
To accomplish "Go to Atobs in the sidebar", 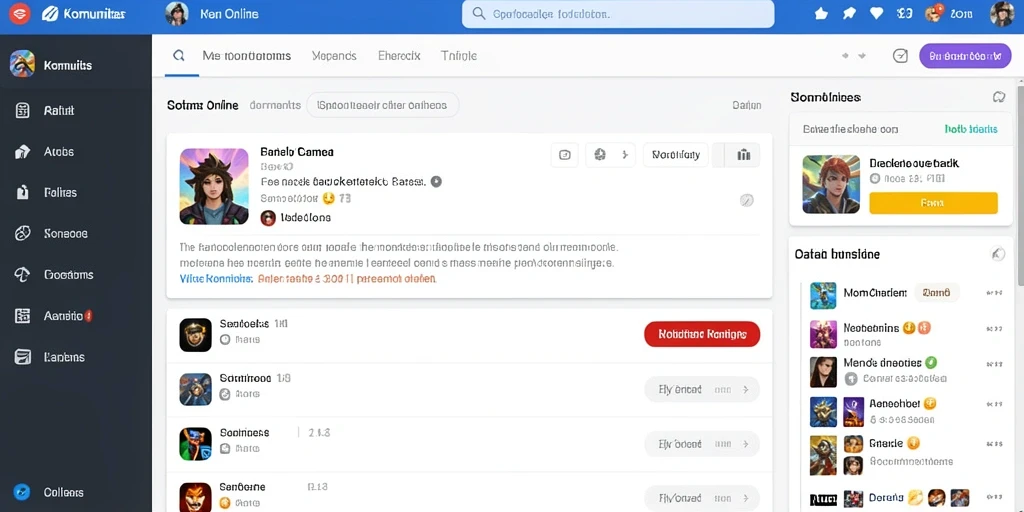I will [x=76, y=152].
